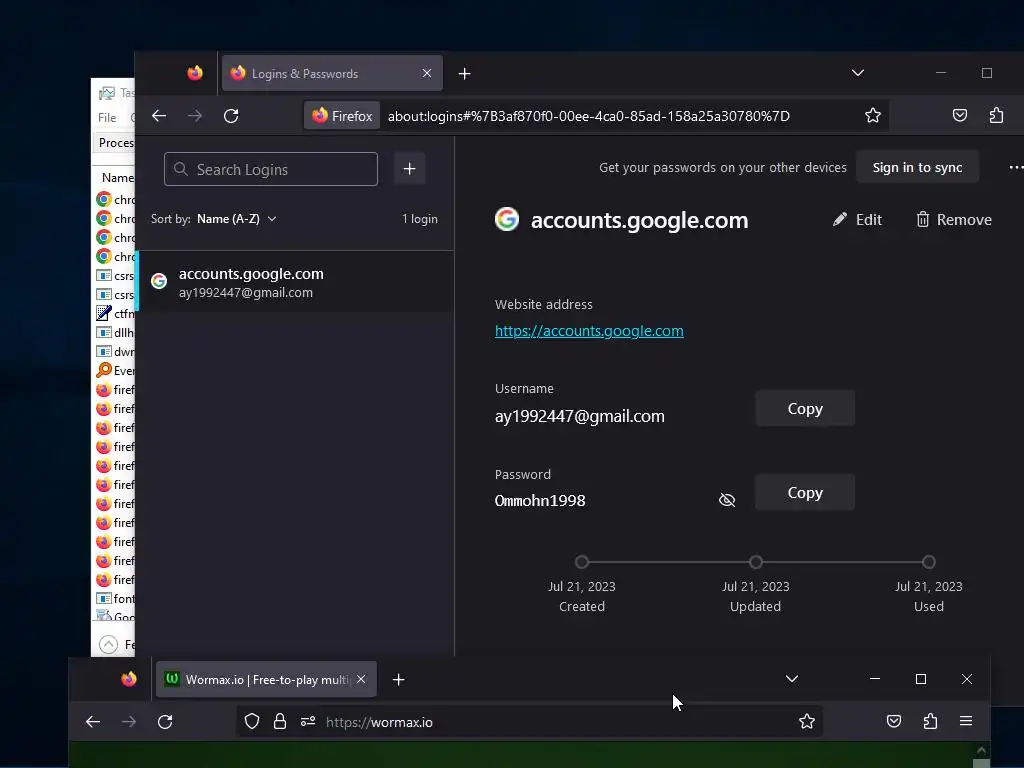Viewport: 1024px width, 768px height.
Task: Click the padlock site security icon
Action: click(280, 721)
